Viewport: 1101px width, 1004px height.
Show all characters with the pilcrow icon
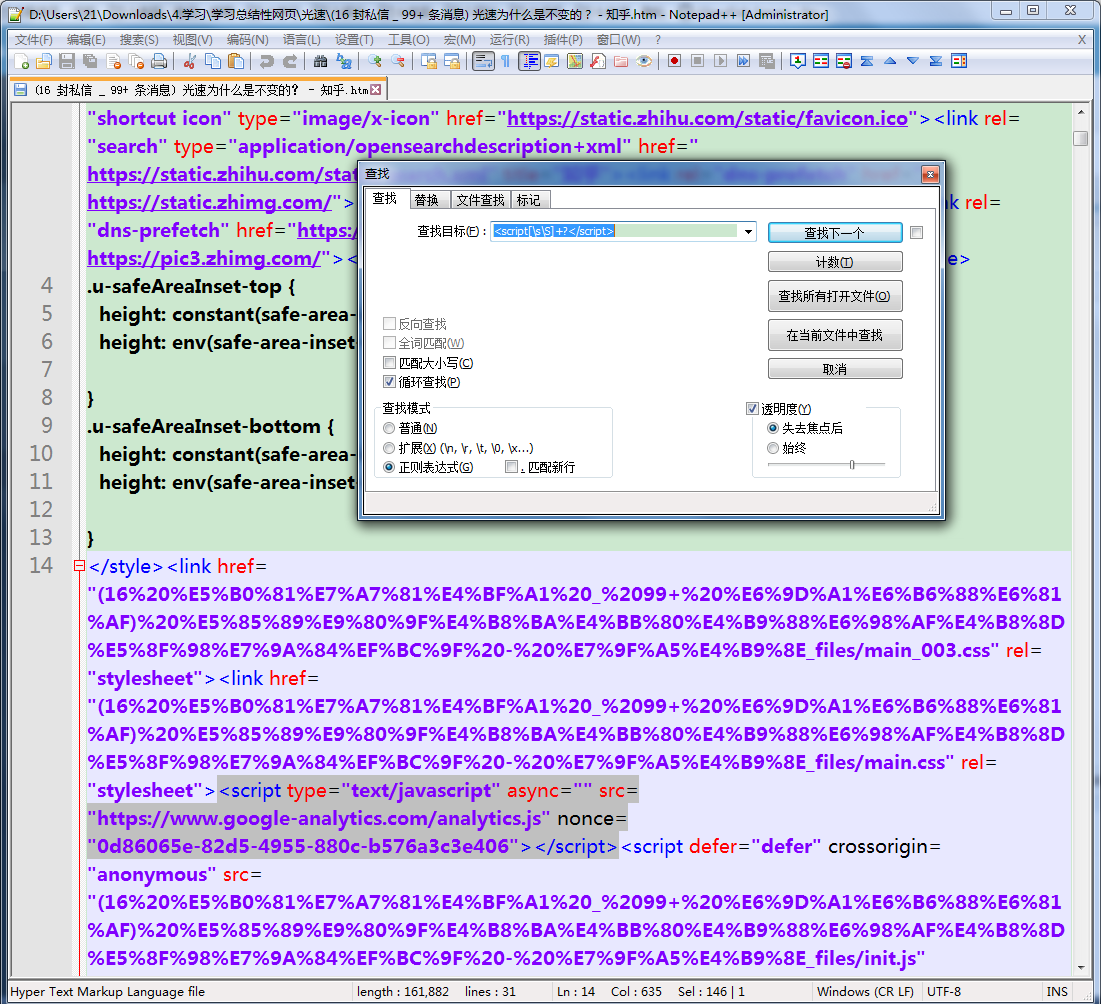pos(506,62)
